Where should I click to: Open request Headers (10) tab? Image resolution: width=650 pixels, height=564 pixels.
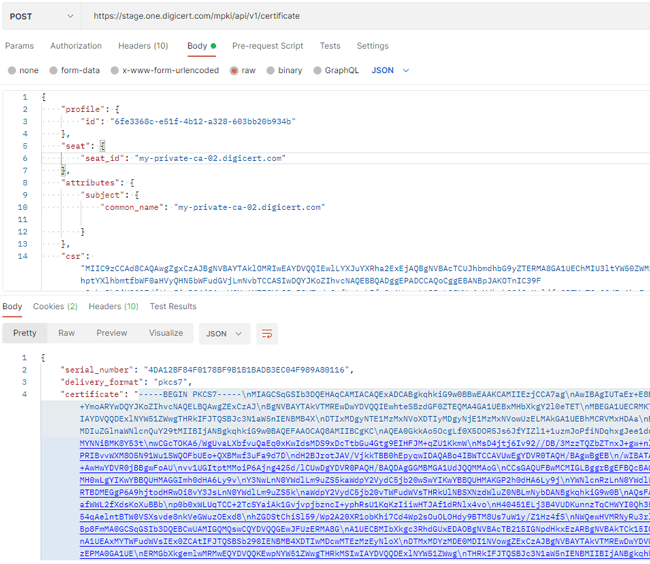click(x=142, y=46)
